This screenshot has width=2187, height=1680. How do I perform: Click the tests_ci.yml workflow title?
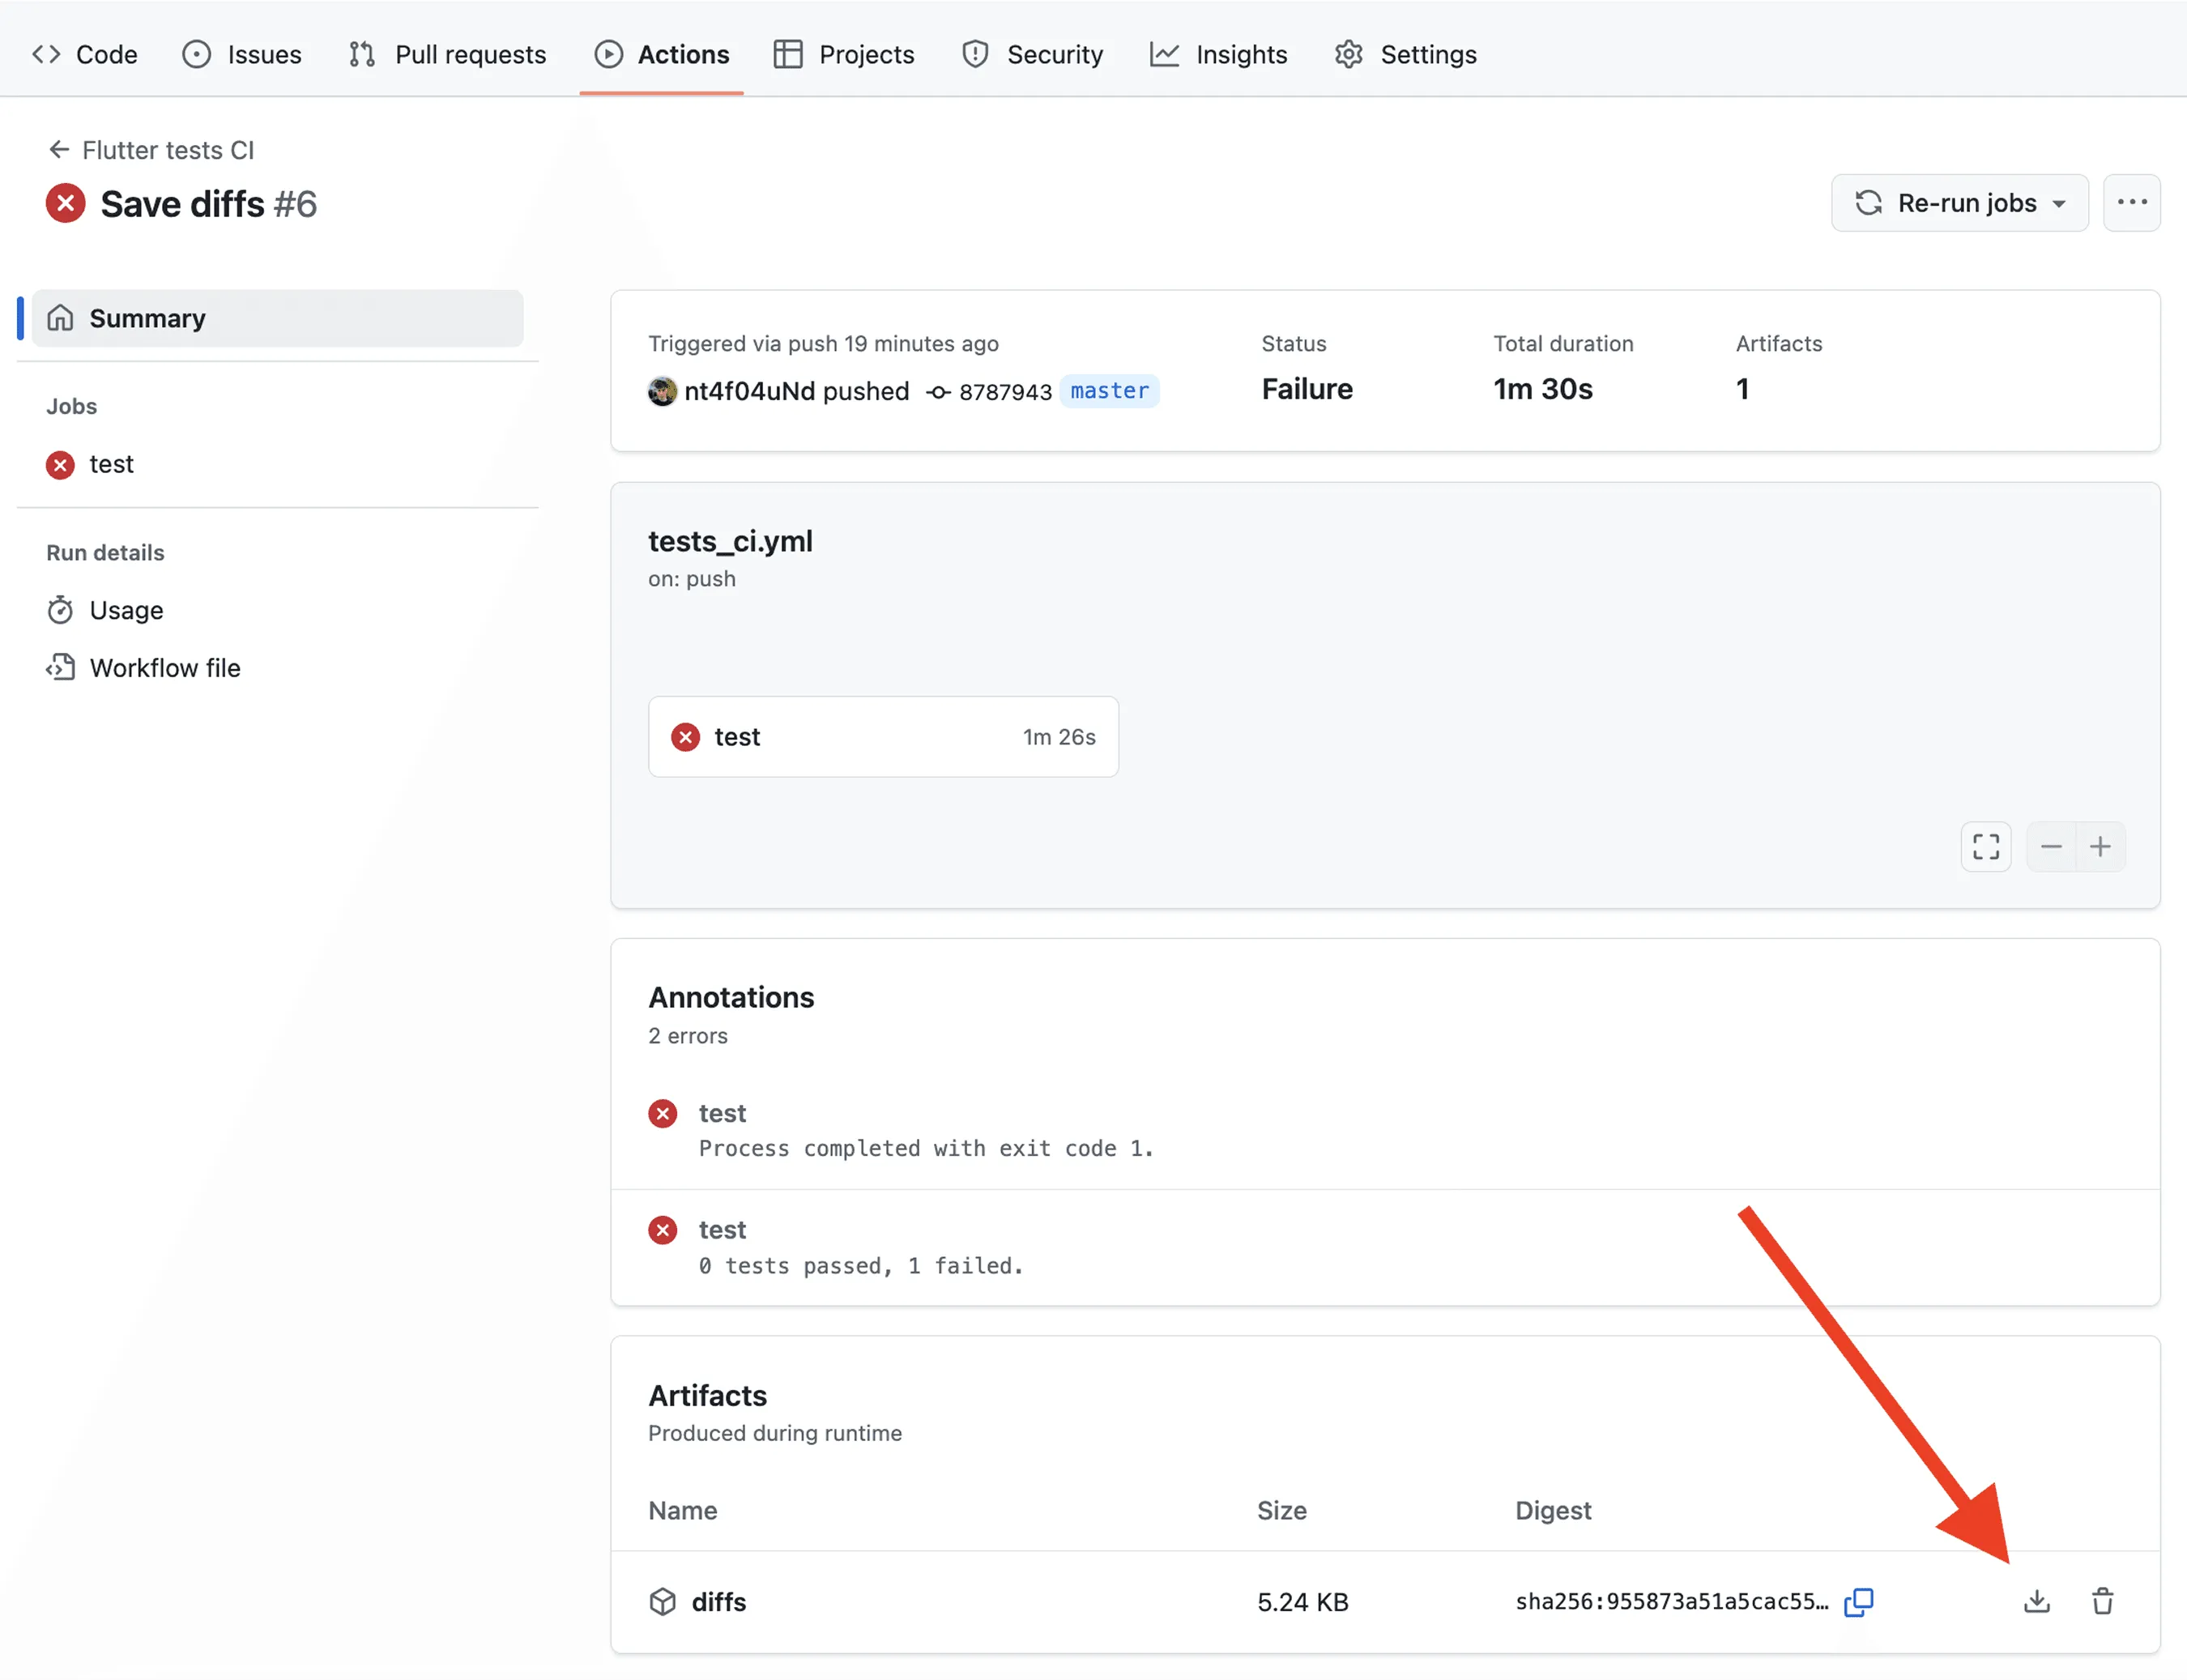[730, 541]
